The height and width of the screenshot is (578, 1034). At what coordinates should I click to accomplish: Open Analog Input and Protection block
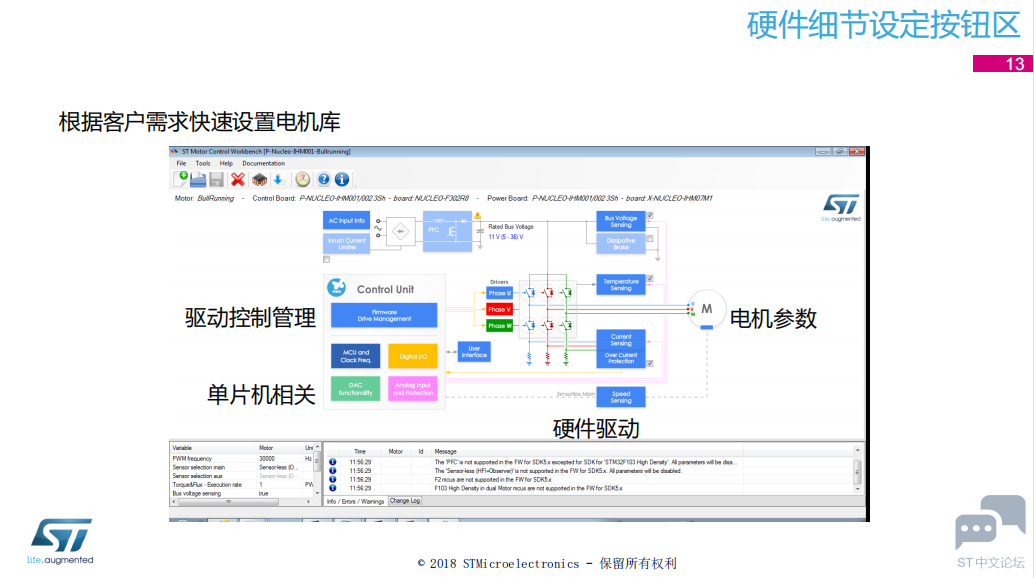(413, 389)
